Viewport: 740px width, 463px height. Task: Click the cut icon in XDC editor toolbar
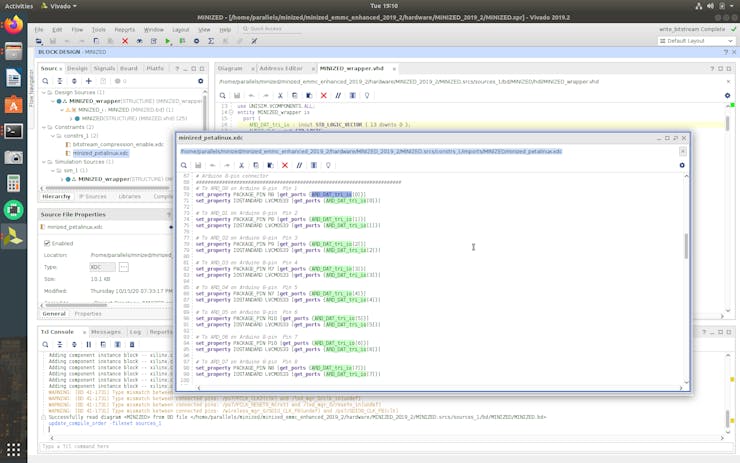coord(242,165)
